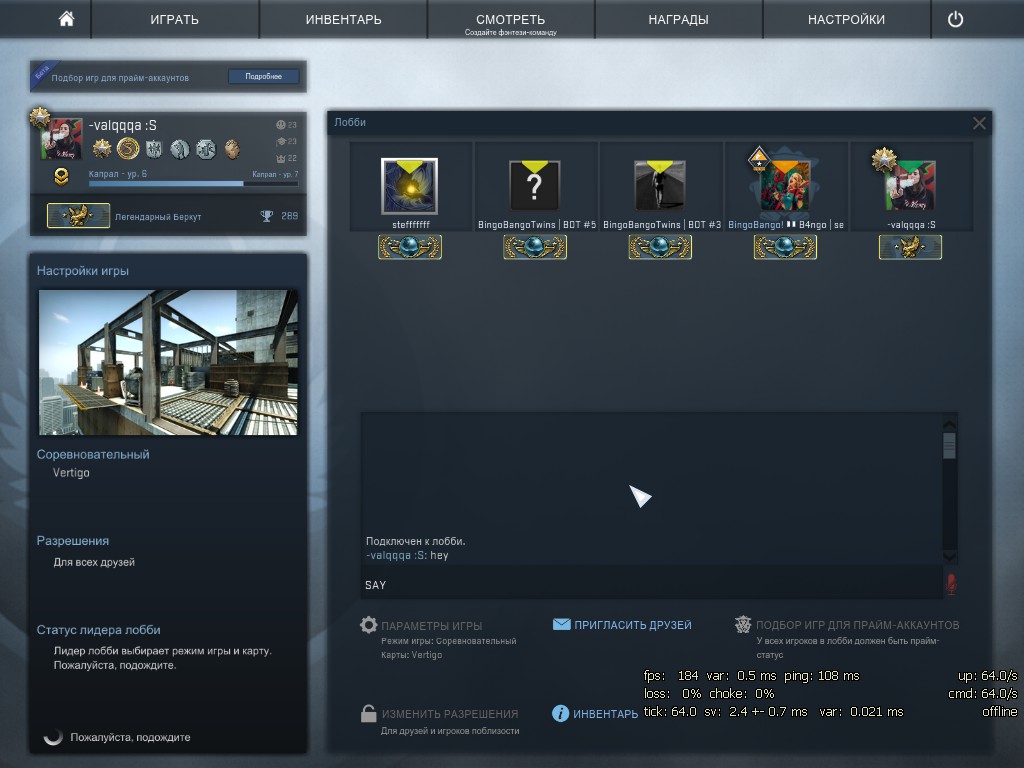Toggle the red microphone icon

pos(951,584)
